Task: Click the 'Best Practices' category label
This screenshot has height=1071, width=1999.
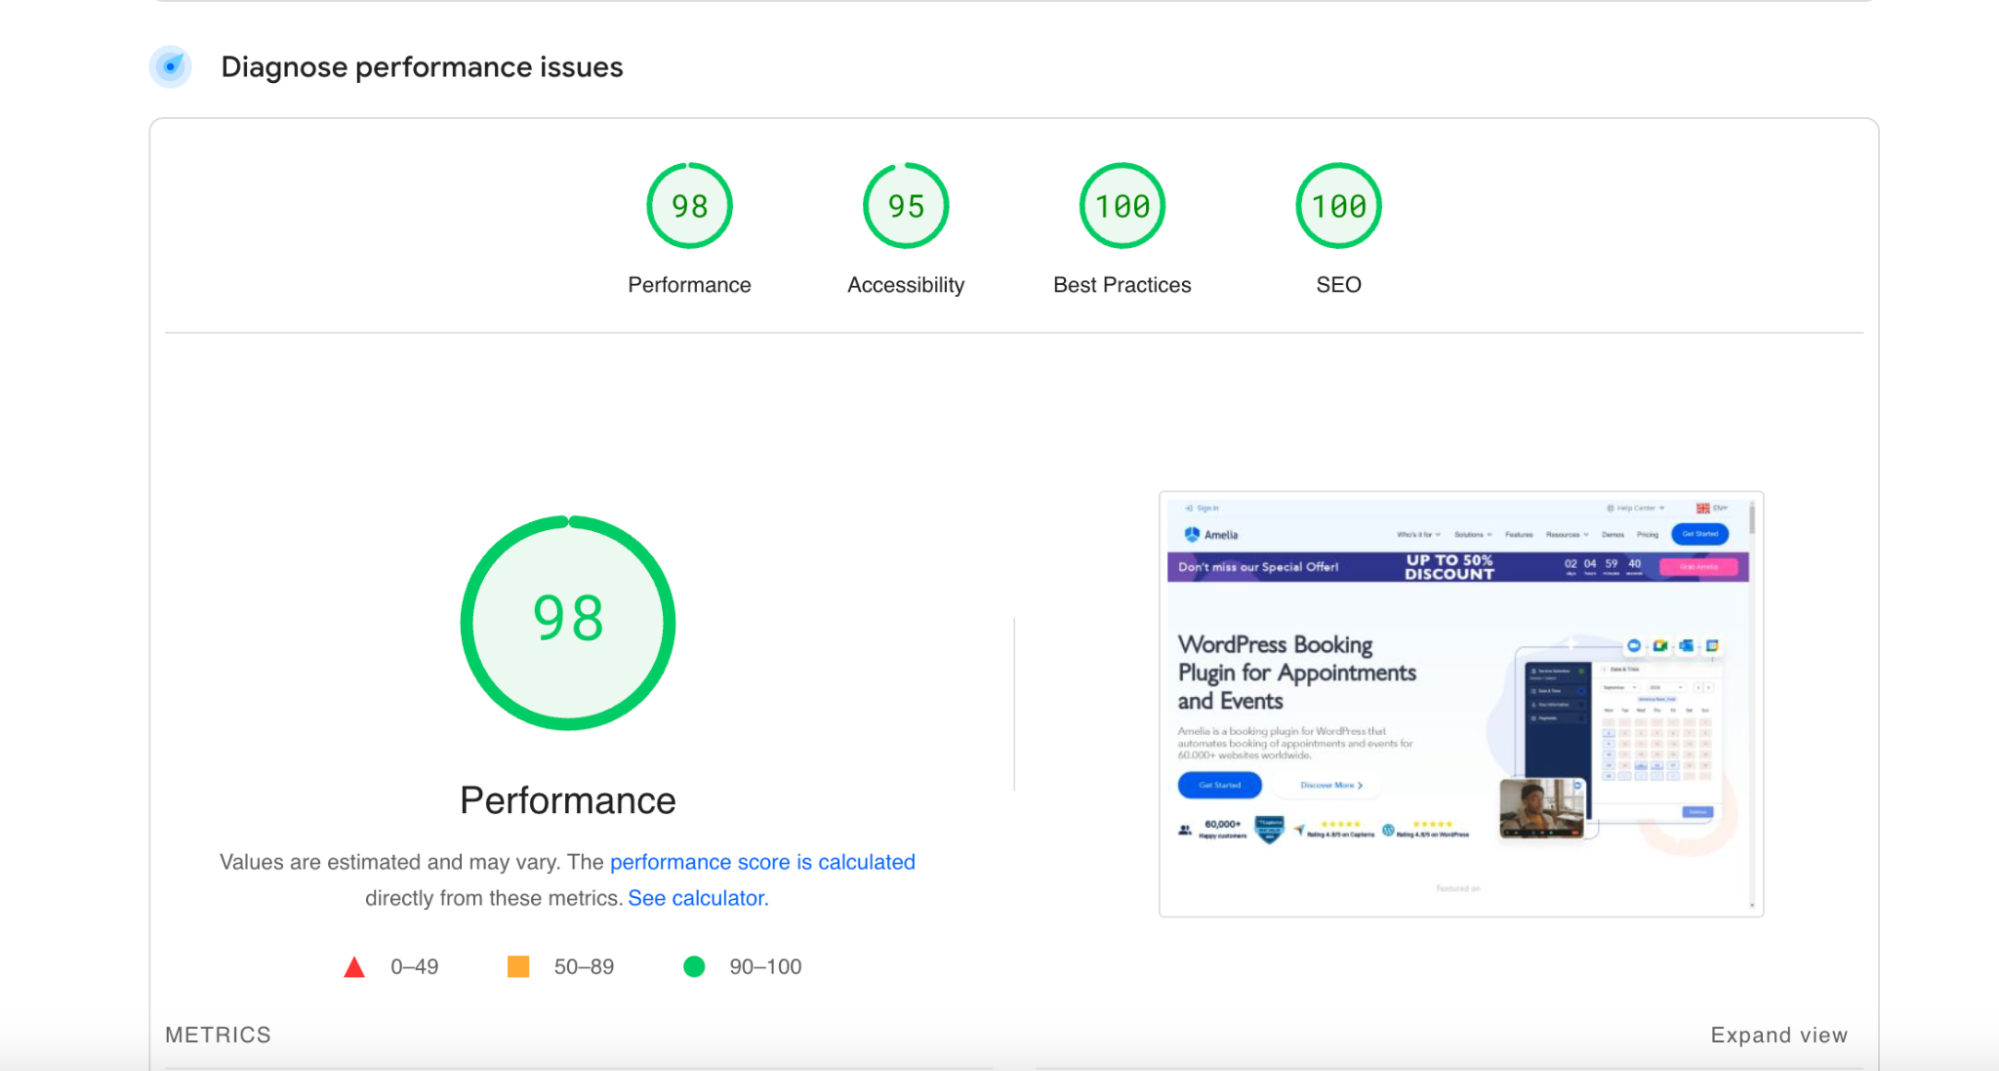Action: [x=1122, y=285]
